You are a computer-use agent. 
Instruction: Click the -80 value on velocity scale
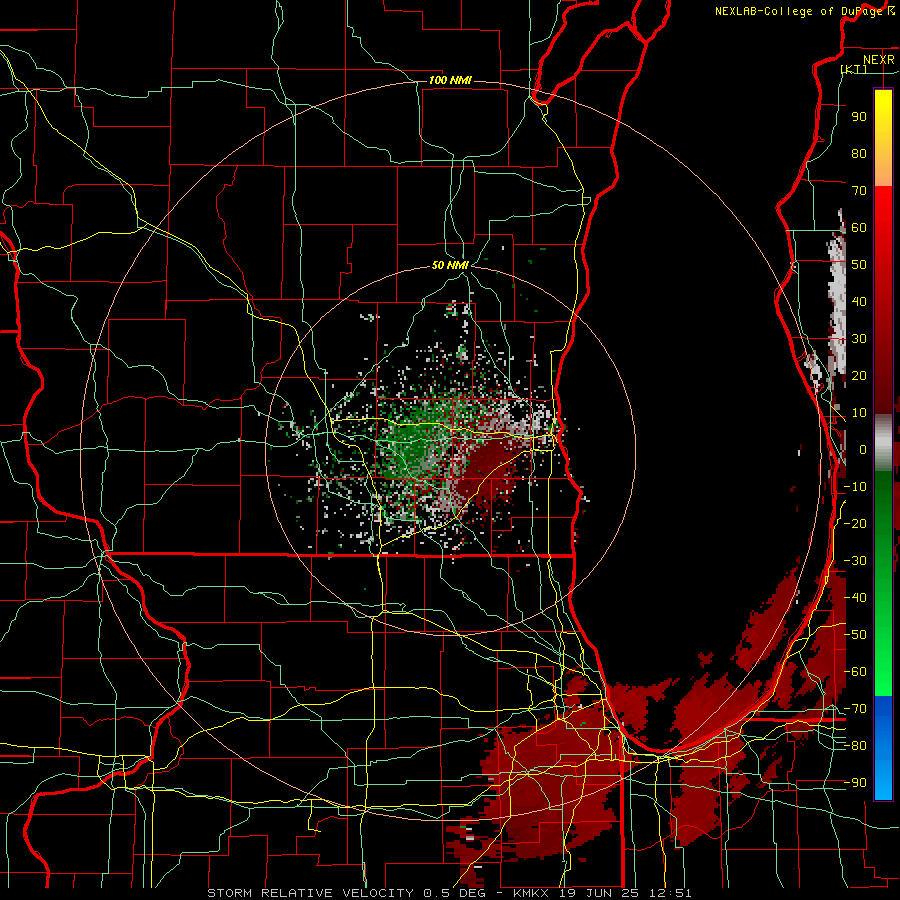(855, 746)
